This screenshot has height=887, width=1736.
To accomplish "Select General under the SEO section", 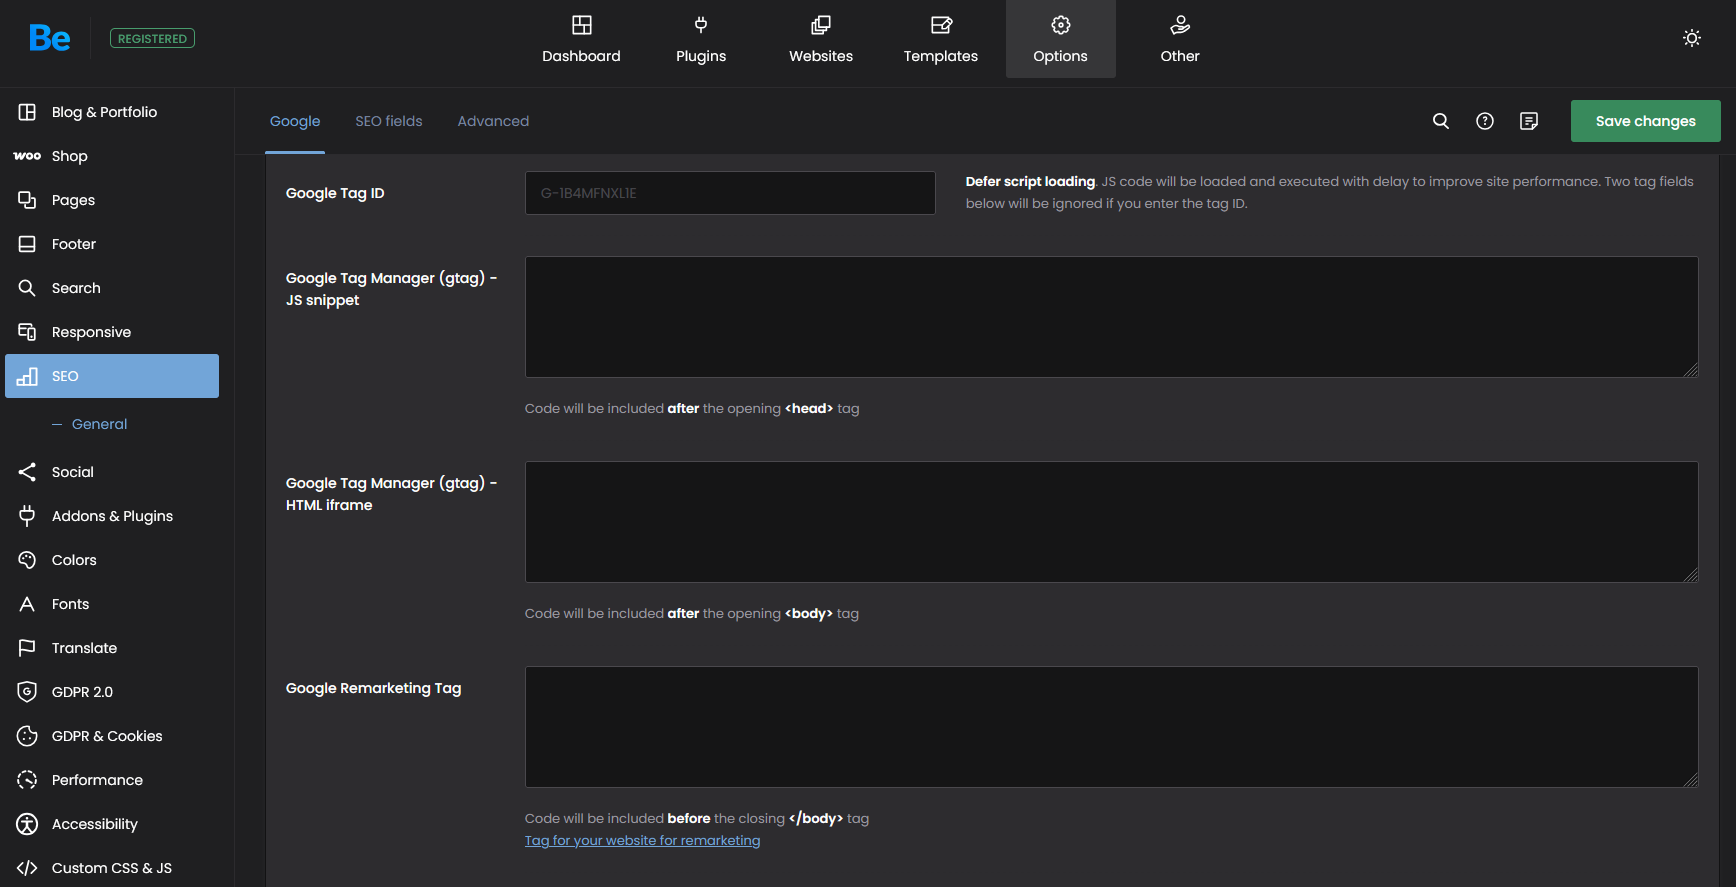I will 99,424.
